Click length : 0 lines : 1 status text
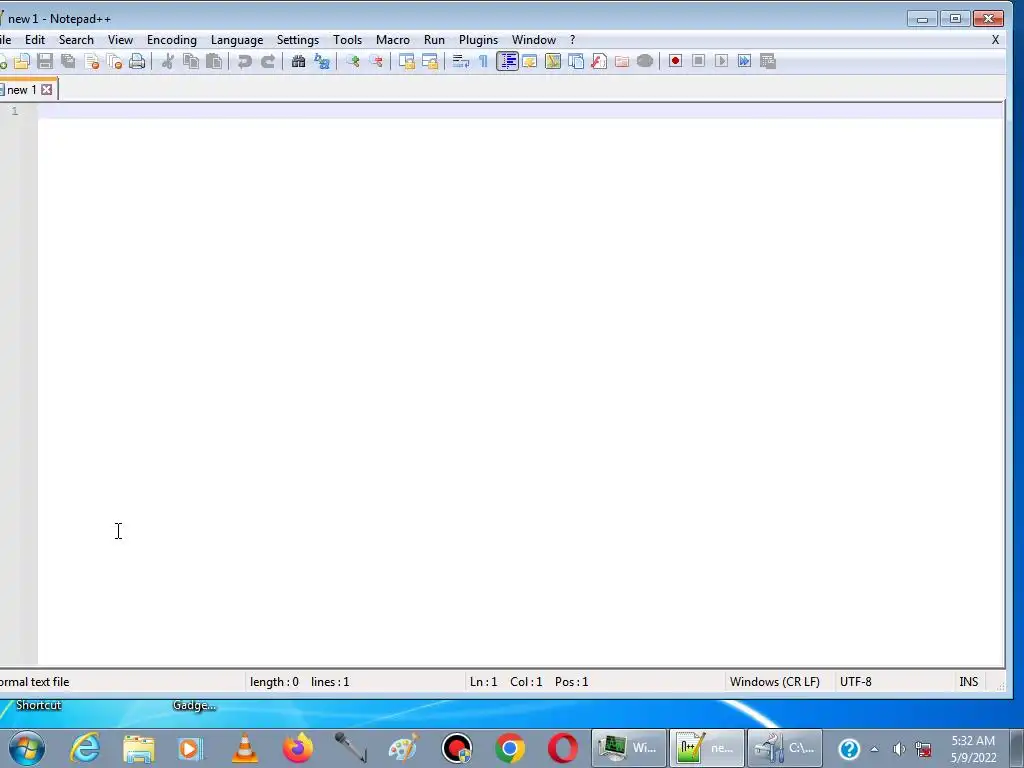1024x768 pixels. (x=299, y=682)
